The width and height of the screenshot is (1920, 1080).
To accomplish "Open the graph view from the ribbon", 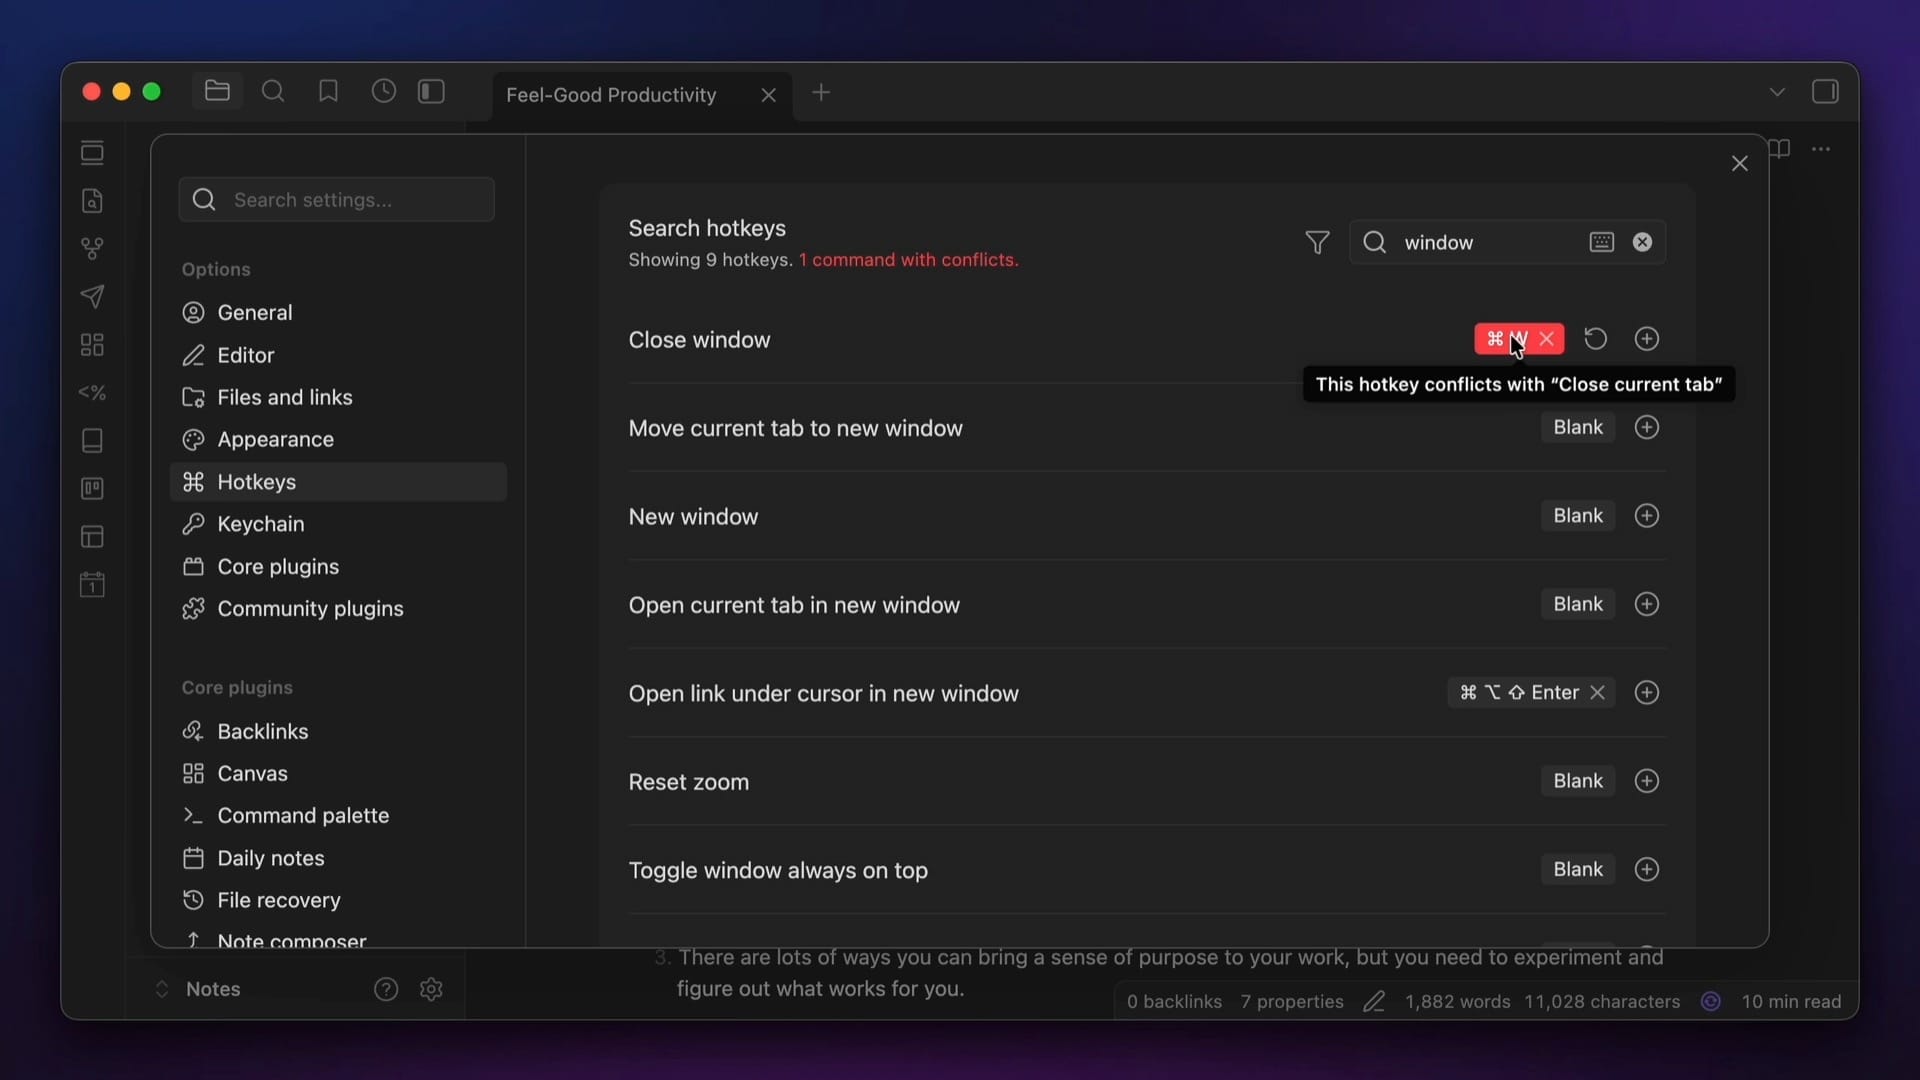I will 92,249.
